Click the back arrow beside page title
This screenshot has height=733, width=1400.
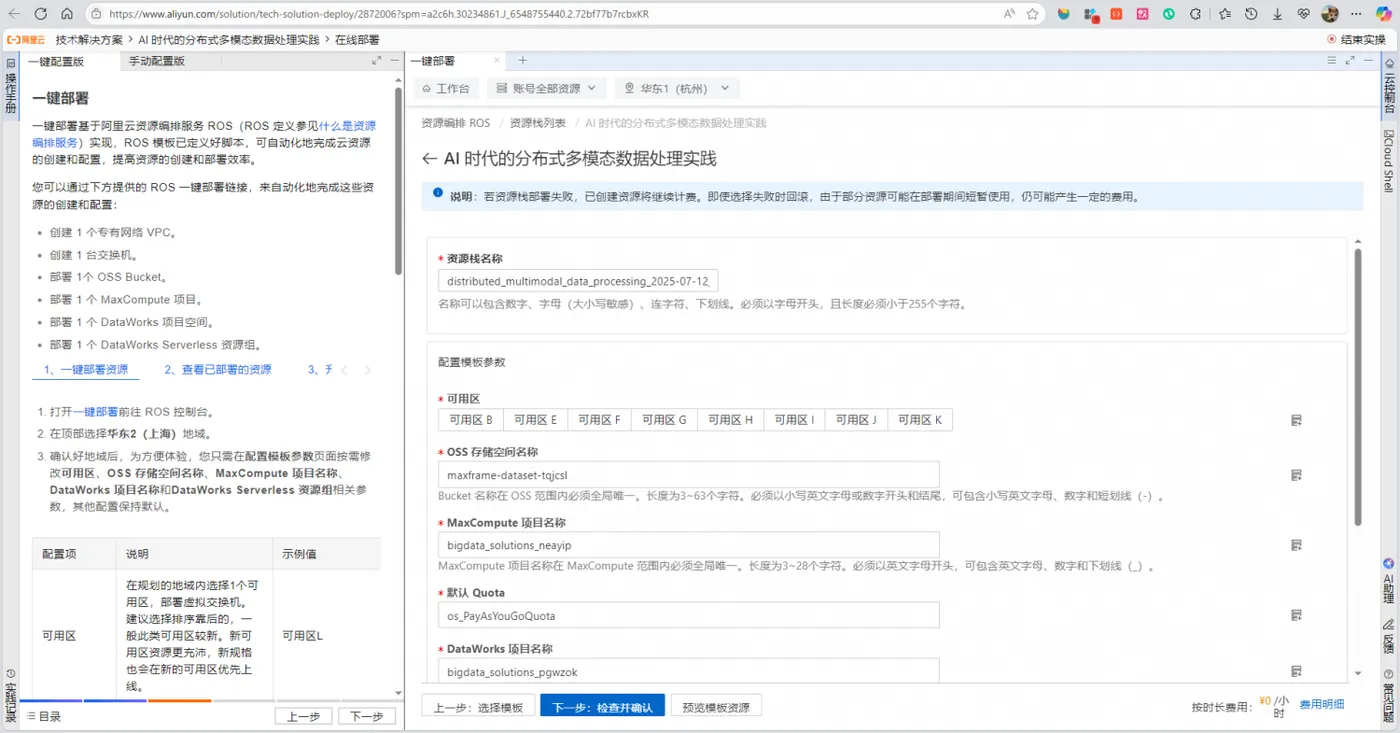430,159
